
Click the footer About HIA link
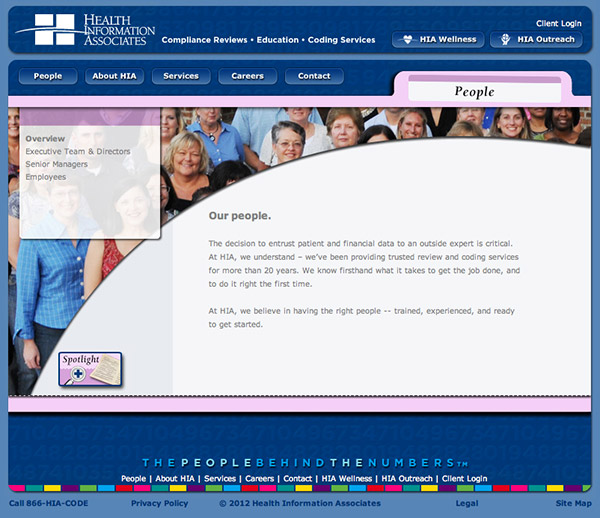click(175, 479)
